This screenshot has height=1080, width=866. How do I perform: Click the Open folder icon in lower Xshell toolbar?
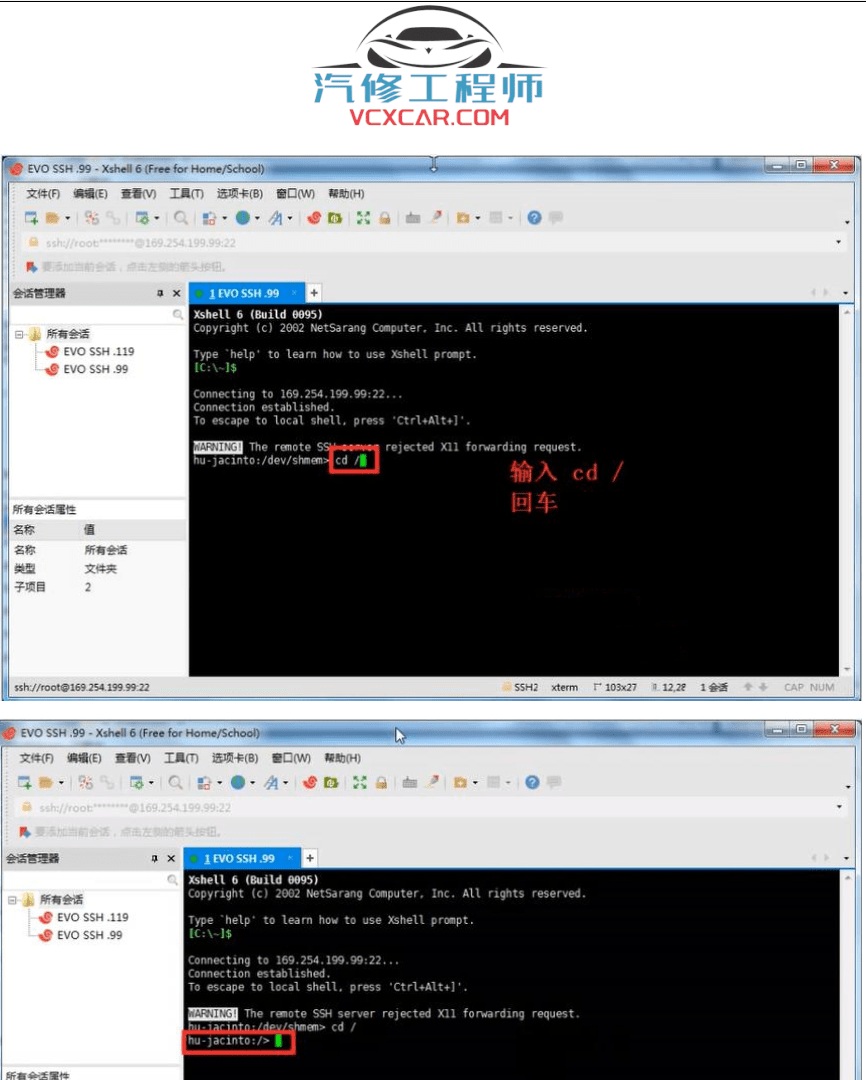point(46,782)
